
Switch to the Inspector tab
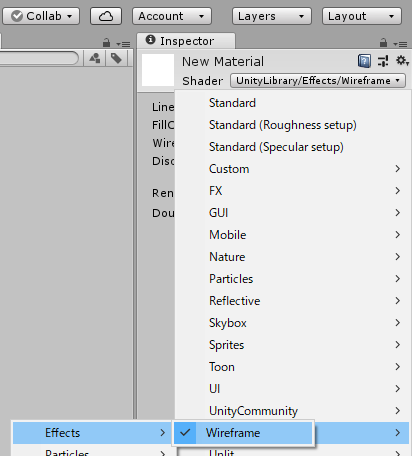186,41
